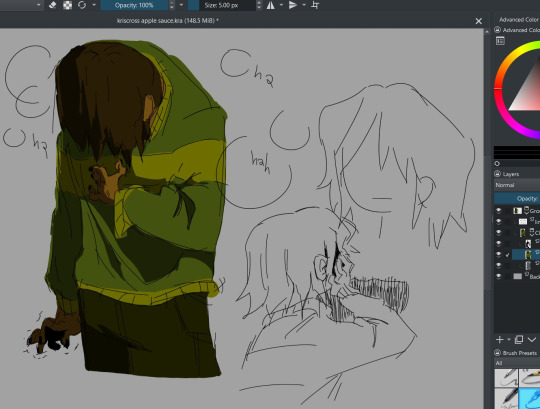
Task: Click the reload original brush preset icon
Action: click(x=82, y=5)
